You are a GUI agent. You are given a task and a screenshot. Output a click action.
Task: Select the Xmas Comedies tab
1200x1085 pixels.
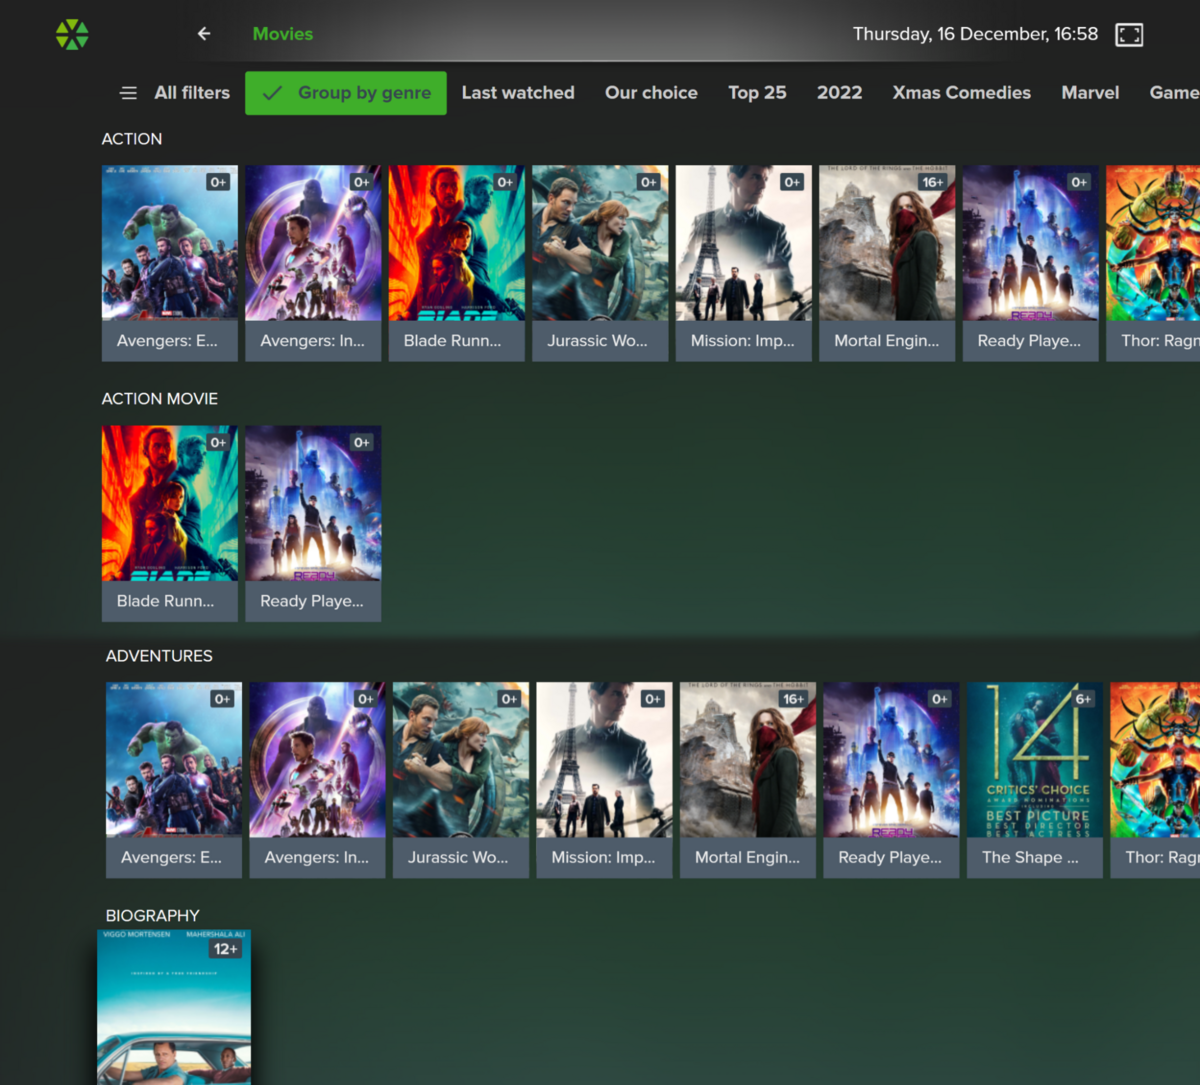point(961,93)
